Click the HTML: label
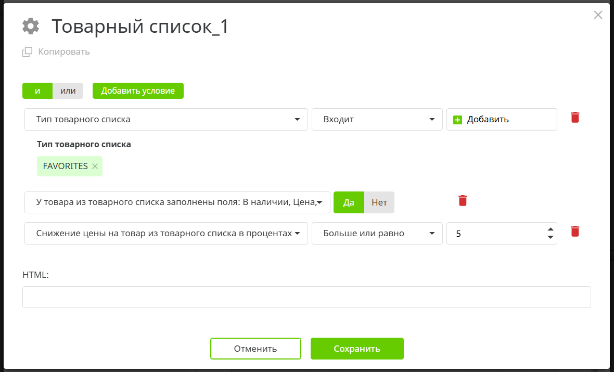This screenshot has height=372, width=614. 35,275
